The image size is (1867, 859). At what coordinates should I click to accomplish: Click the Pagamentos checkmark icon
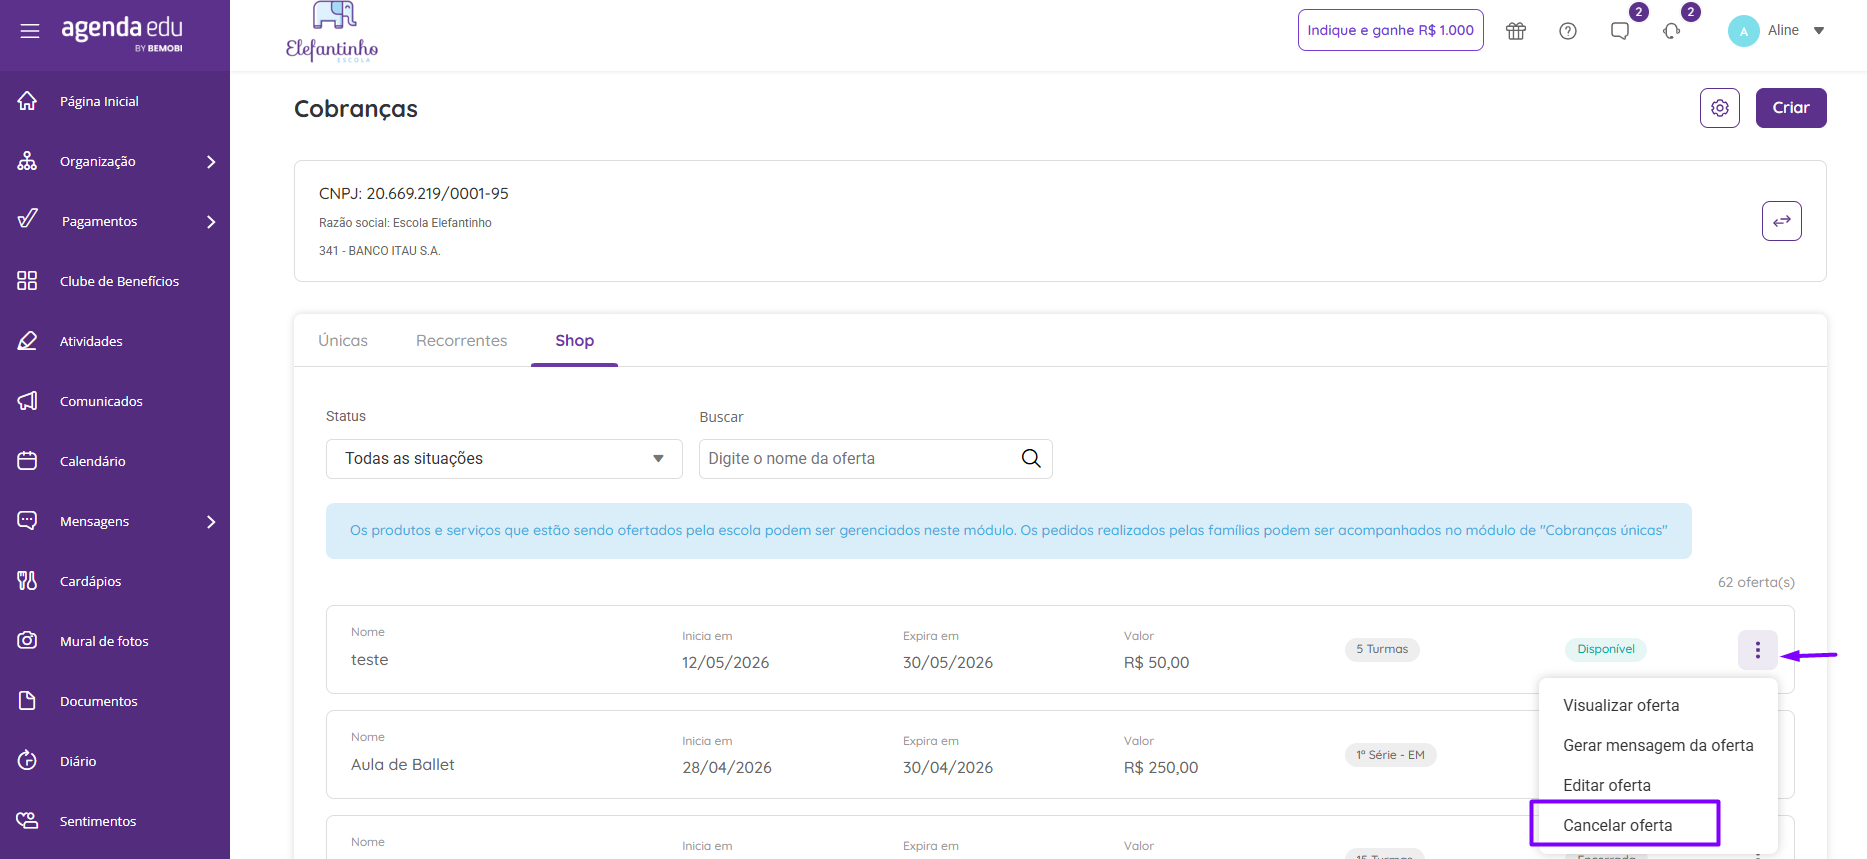pos(27,219)
